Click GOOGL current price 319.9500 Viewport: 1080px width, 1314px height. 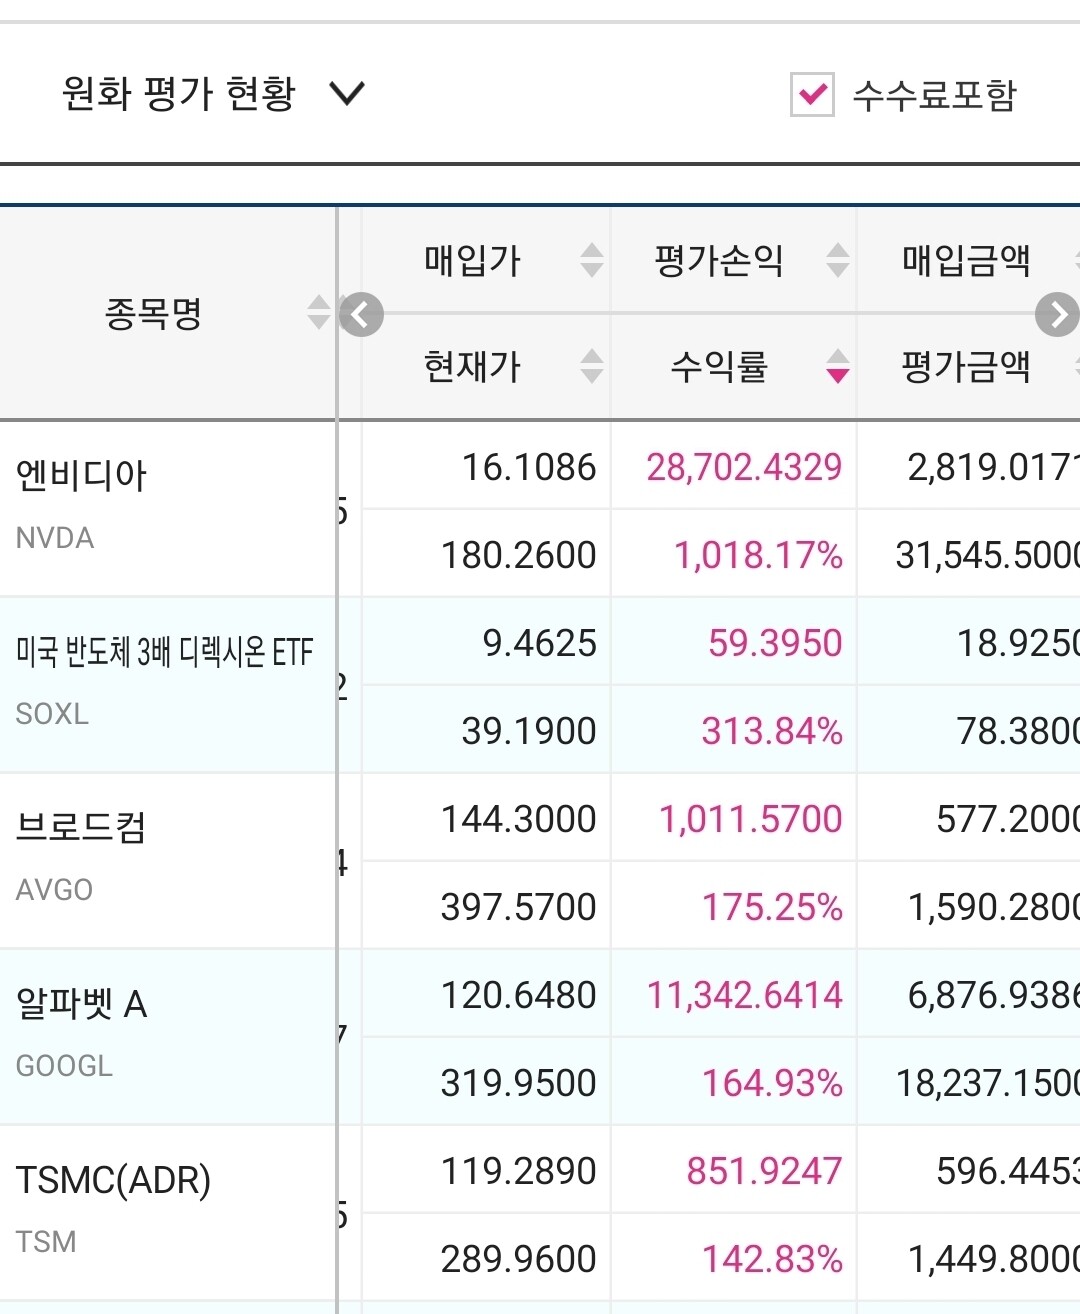(519, 1083)
